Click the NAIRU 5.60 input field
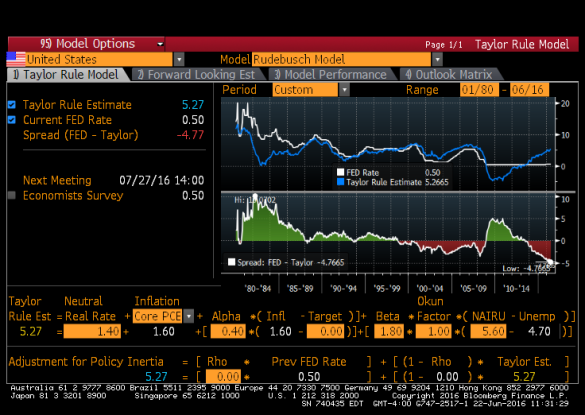 (x=489, y=331)
